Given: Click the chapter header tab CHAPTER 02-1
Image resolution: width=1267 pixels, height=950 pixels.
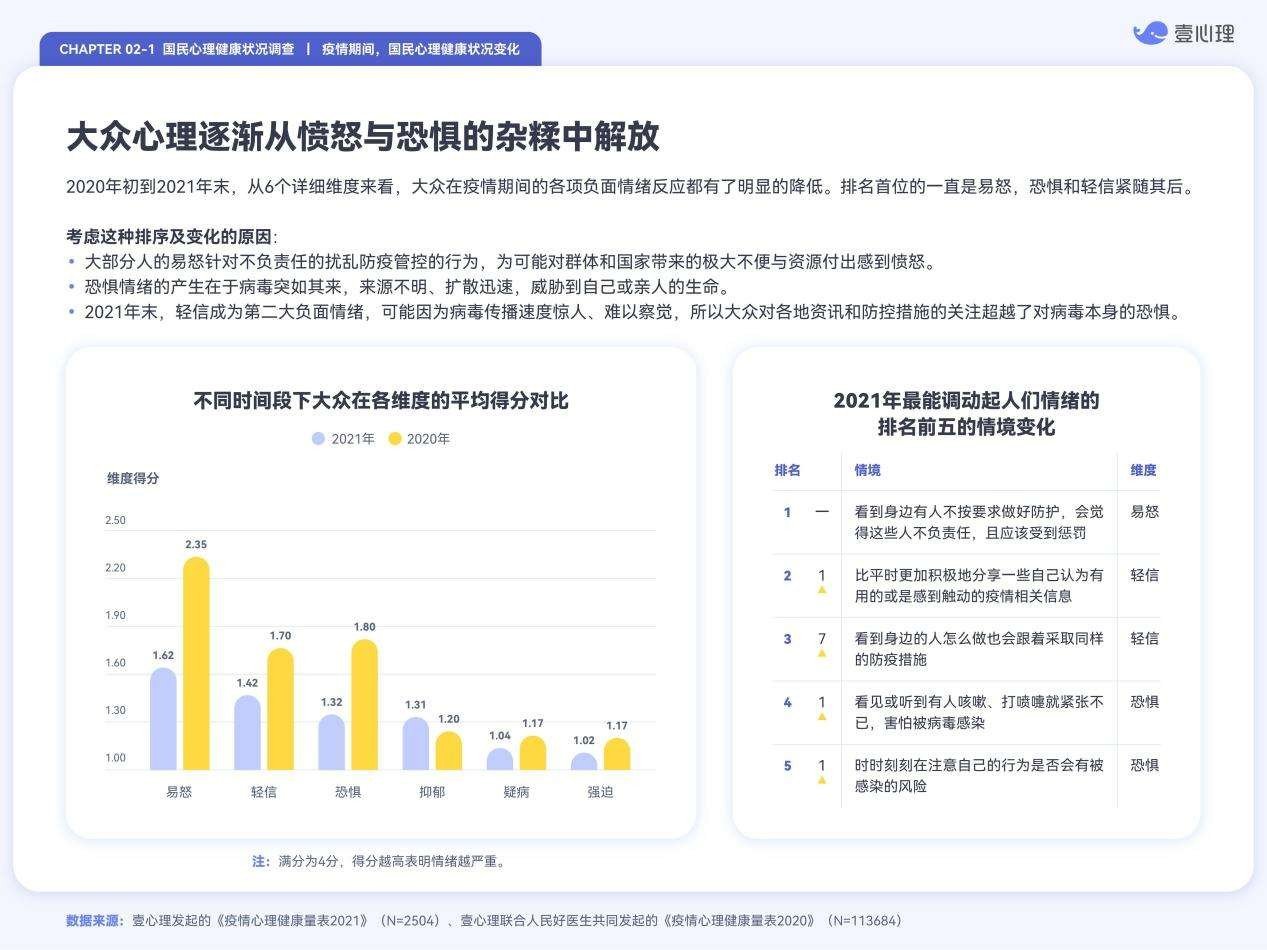Looking at the screenshot, I should pyautogui.click(x=290, y=49).
